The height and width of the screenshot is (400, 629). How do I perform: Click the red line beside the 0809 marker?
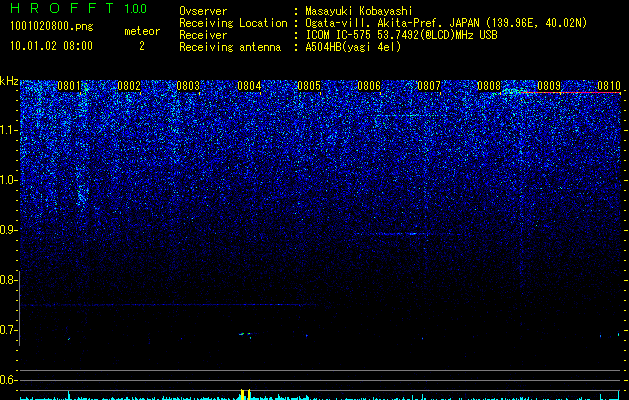coord(571,93)
